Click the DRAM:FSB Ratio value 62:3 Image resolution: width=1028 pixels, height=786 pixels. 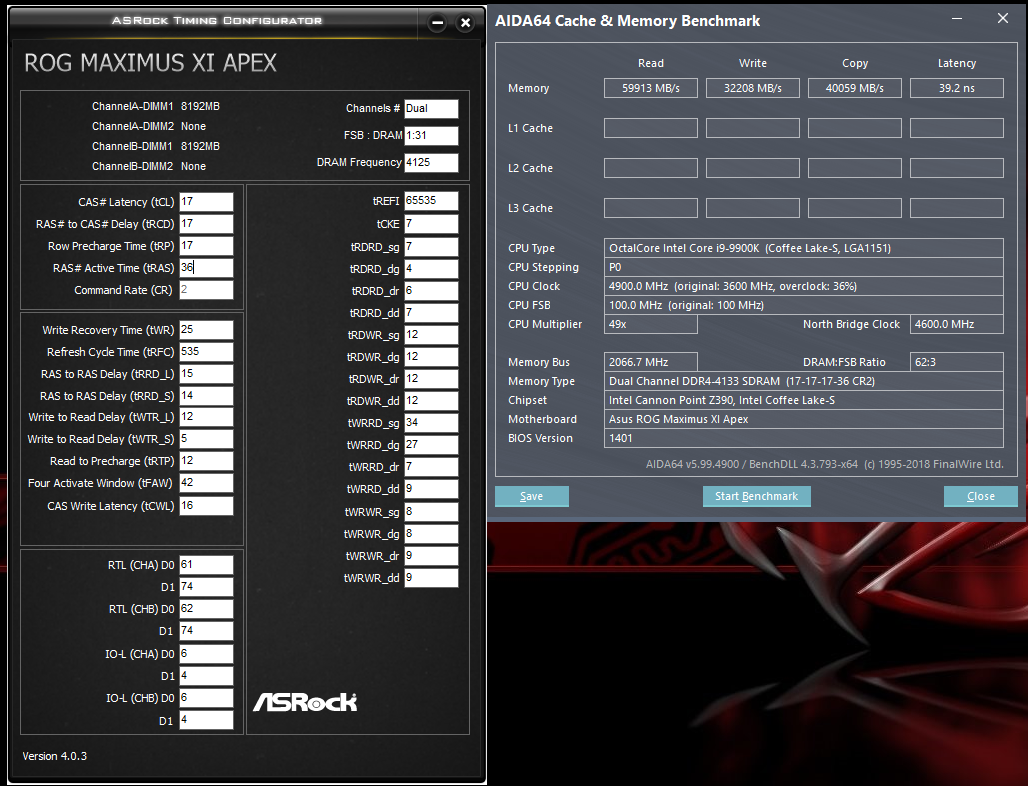(957, 362)
